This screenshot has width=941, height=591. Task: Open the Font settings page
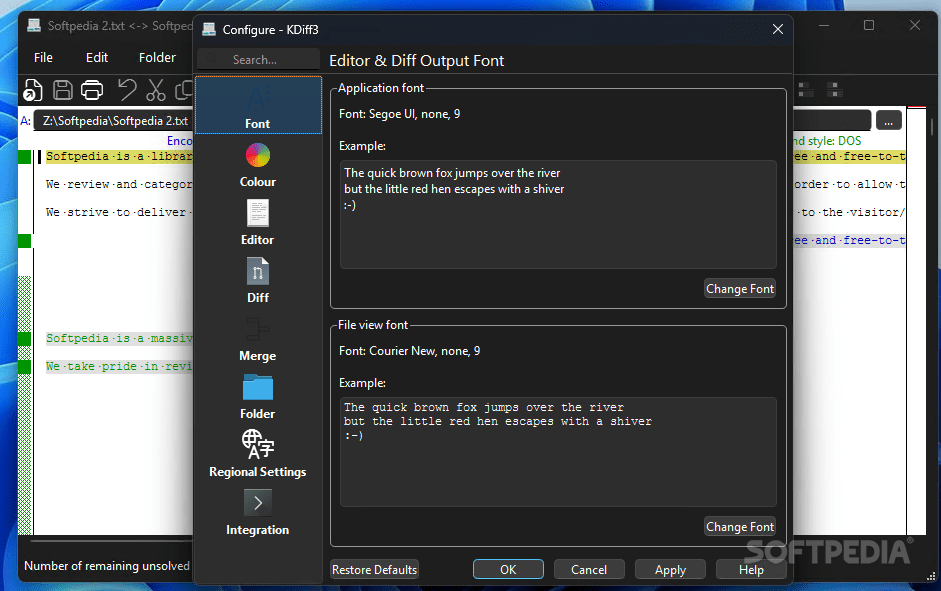(257, 105)
